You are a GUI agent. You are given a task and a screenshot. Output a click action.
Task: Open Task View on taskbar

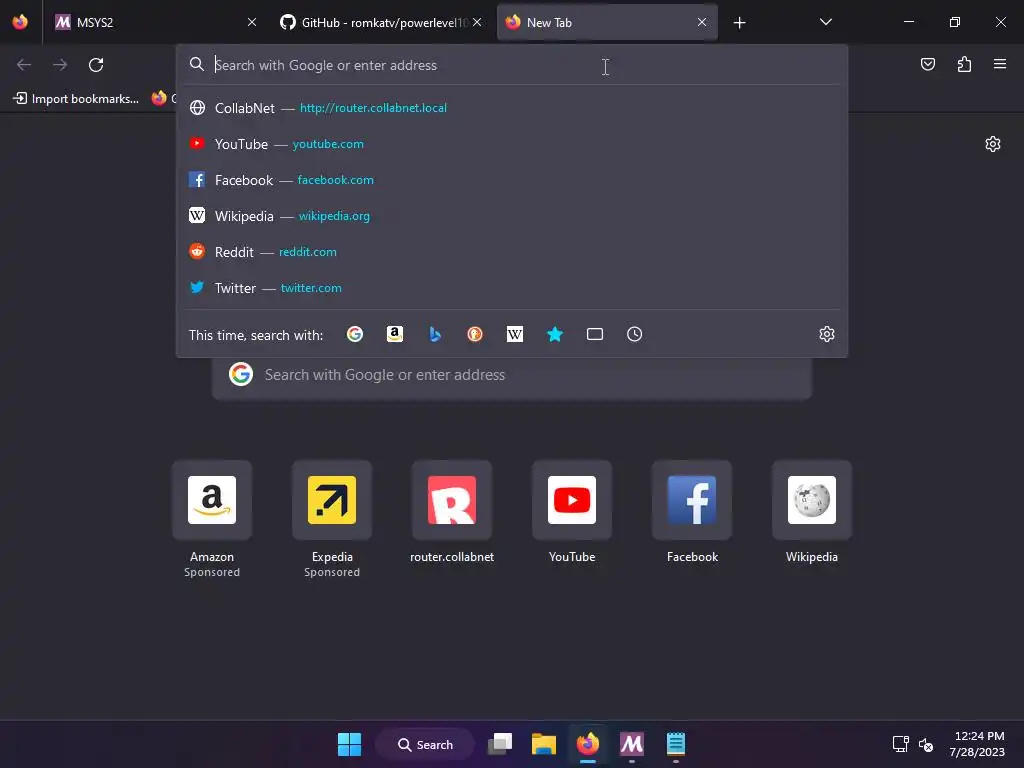coord(500,744)
